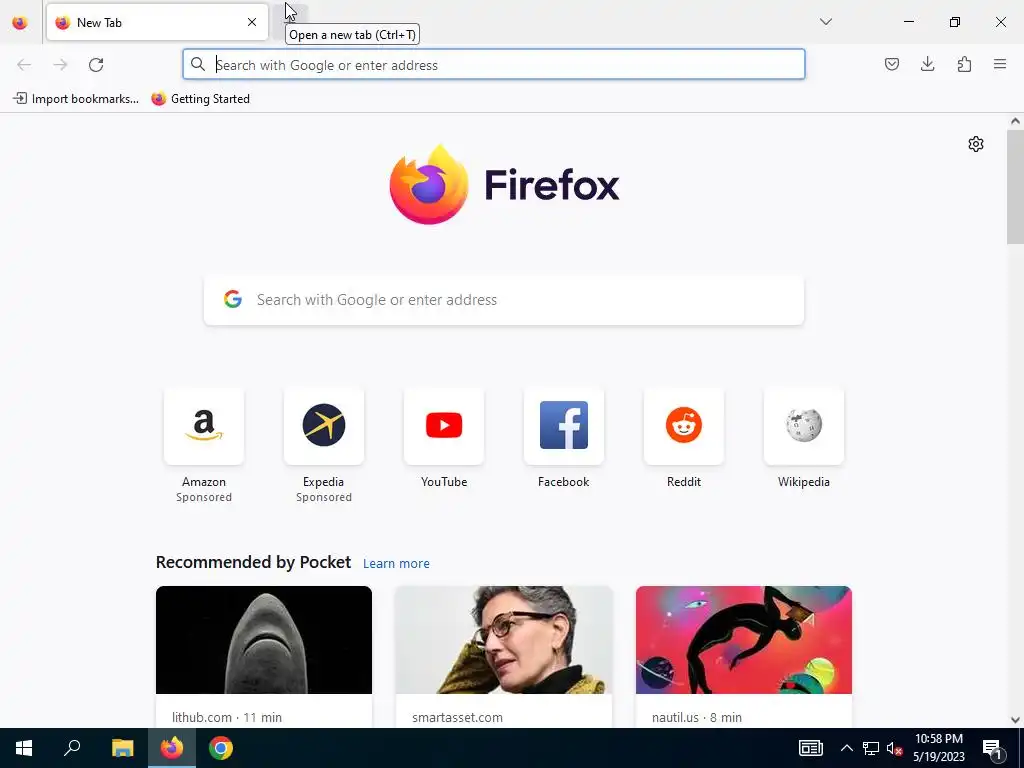Viewport: 1024px width, 768px height.
Task: Go back one page
Action: point(24,65)
